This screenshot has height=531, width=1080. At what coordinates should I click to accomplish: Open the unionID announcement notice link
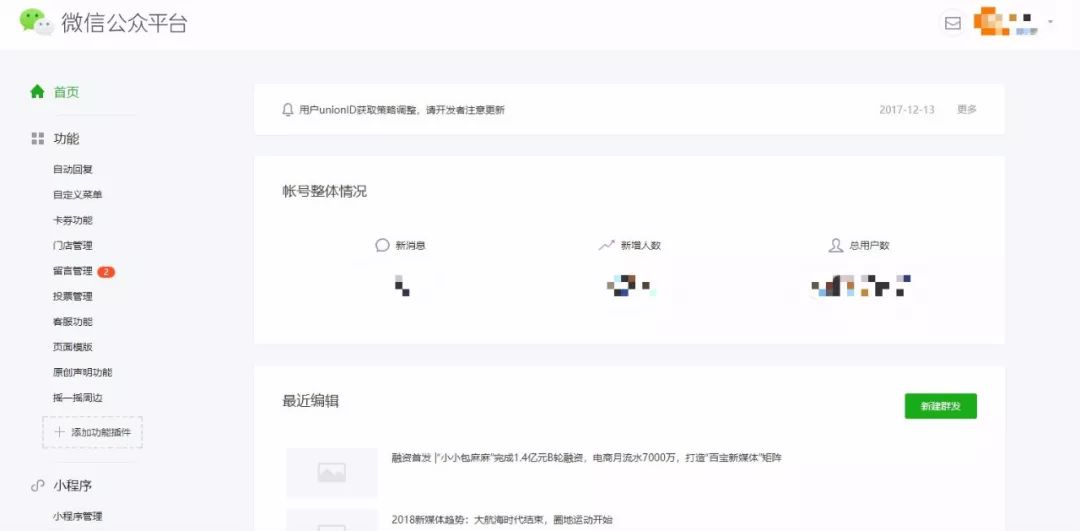pyautogui.click(x=402, y=110)
